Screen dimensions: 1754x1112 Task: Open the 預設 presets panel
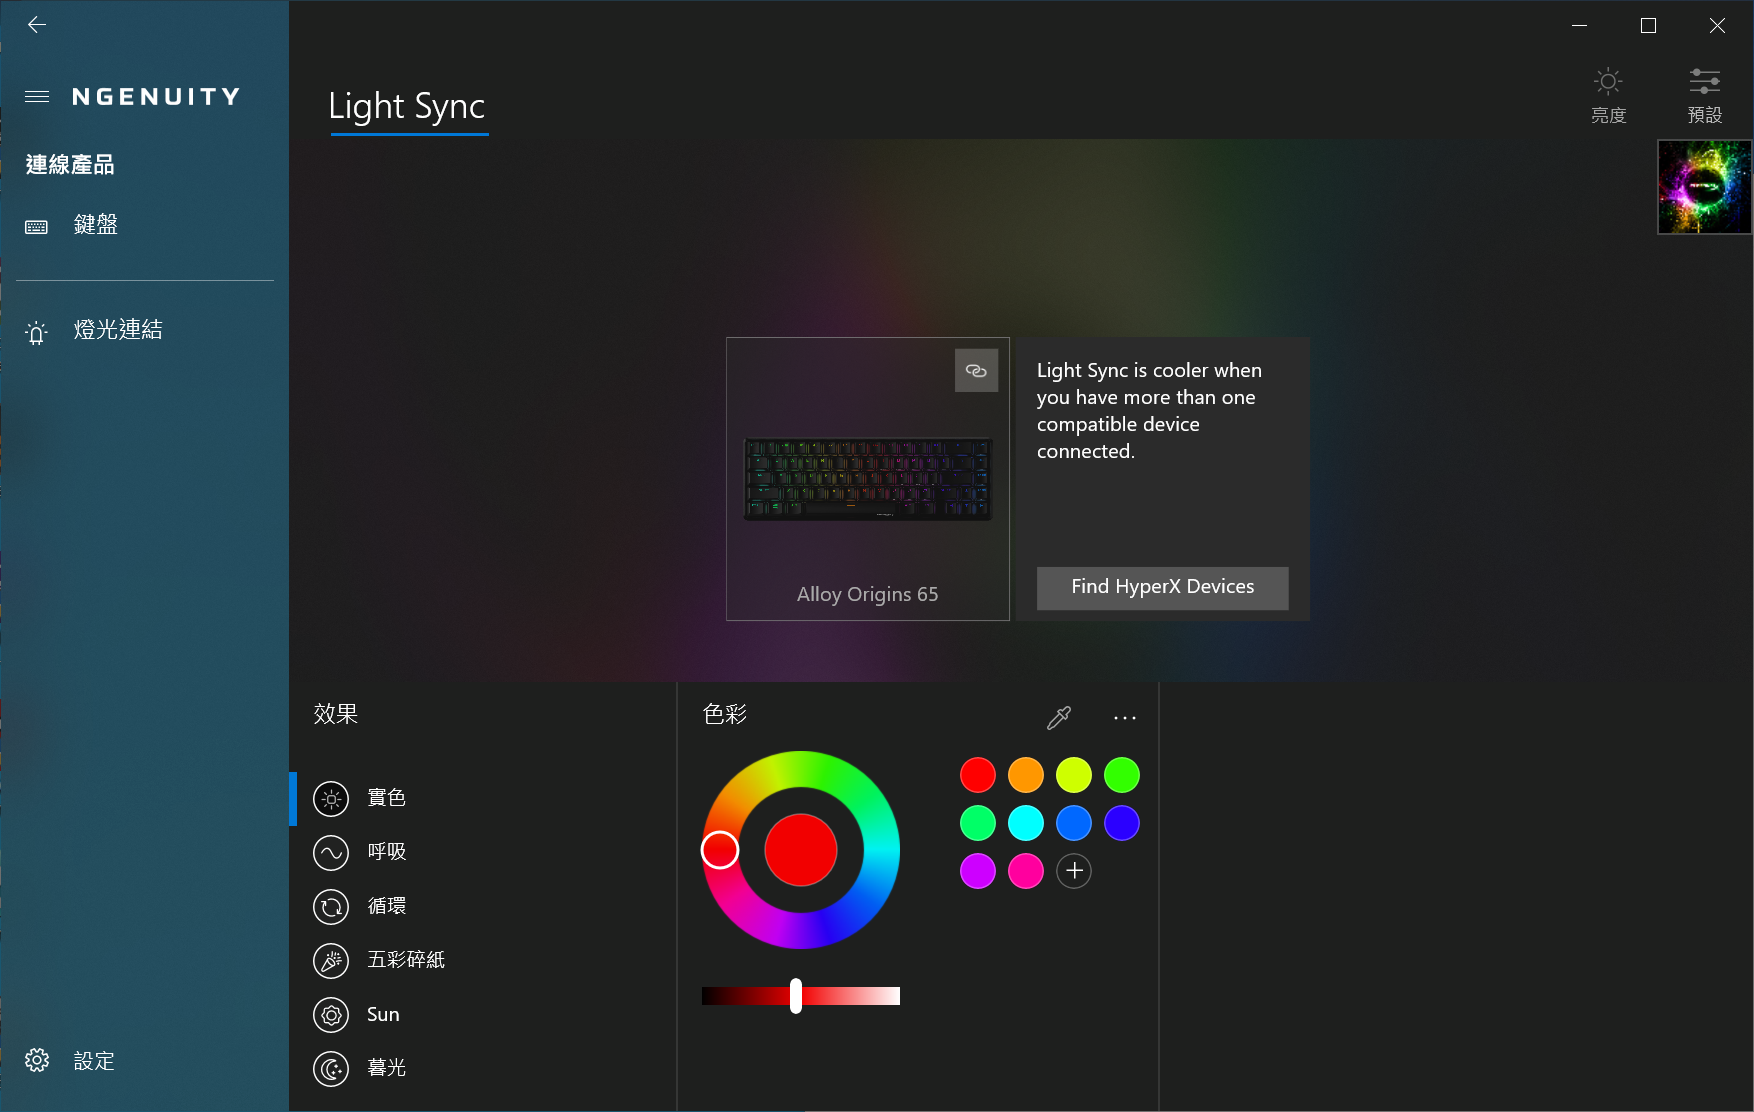point(1705,96)
